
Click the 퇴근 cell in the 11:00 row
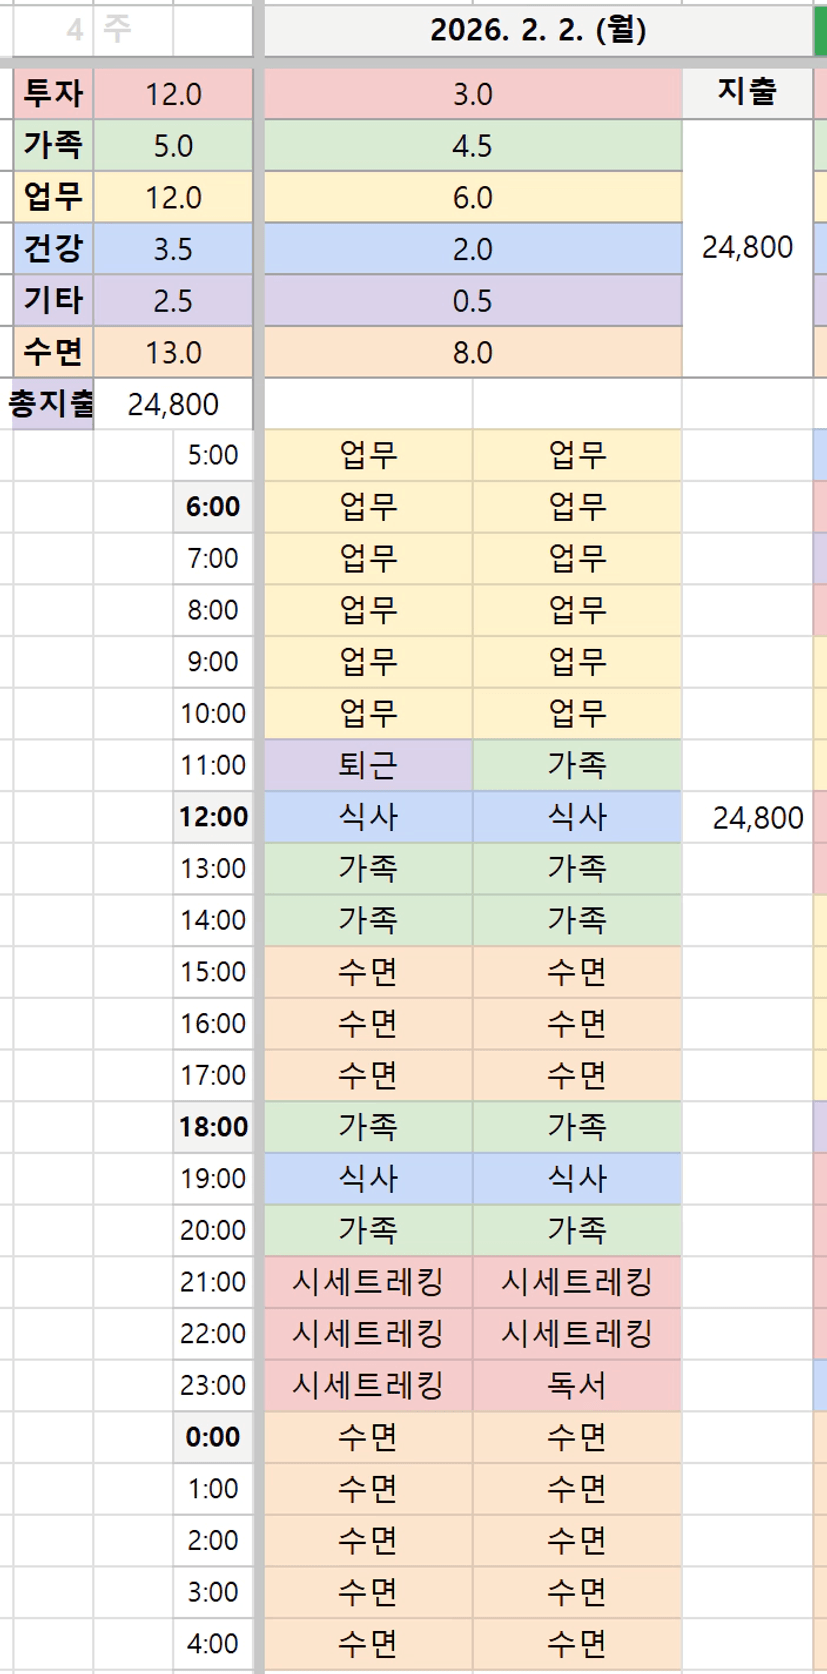tap(368, 765)
